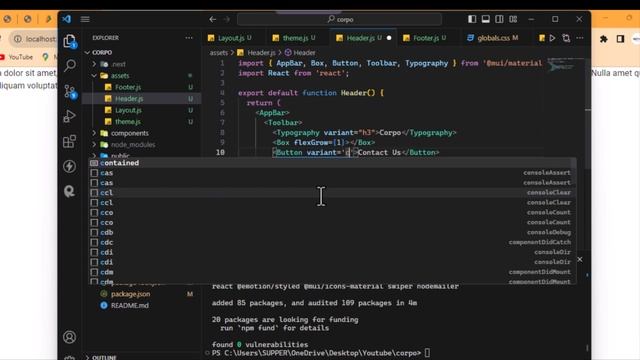Open the hamburger application menu
Screen dimensions: 640x360
tap(85, 19)
